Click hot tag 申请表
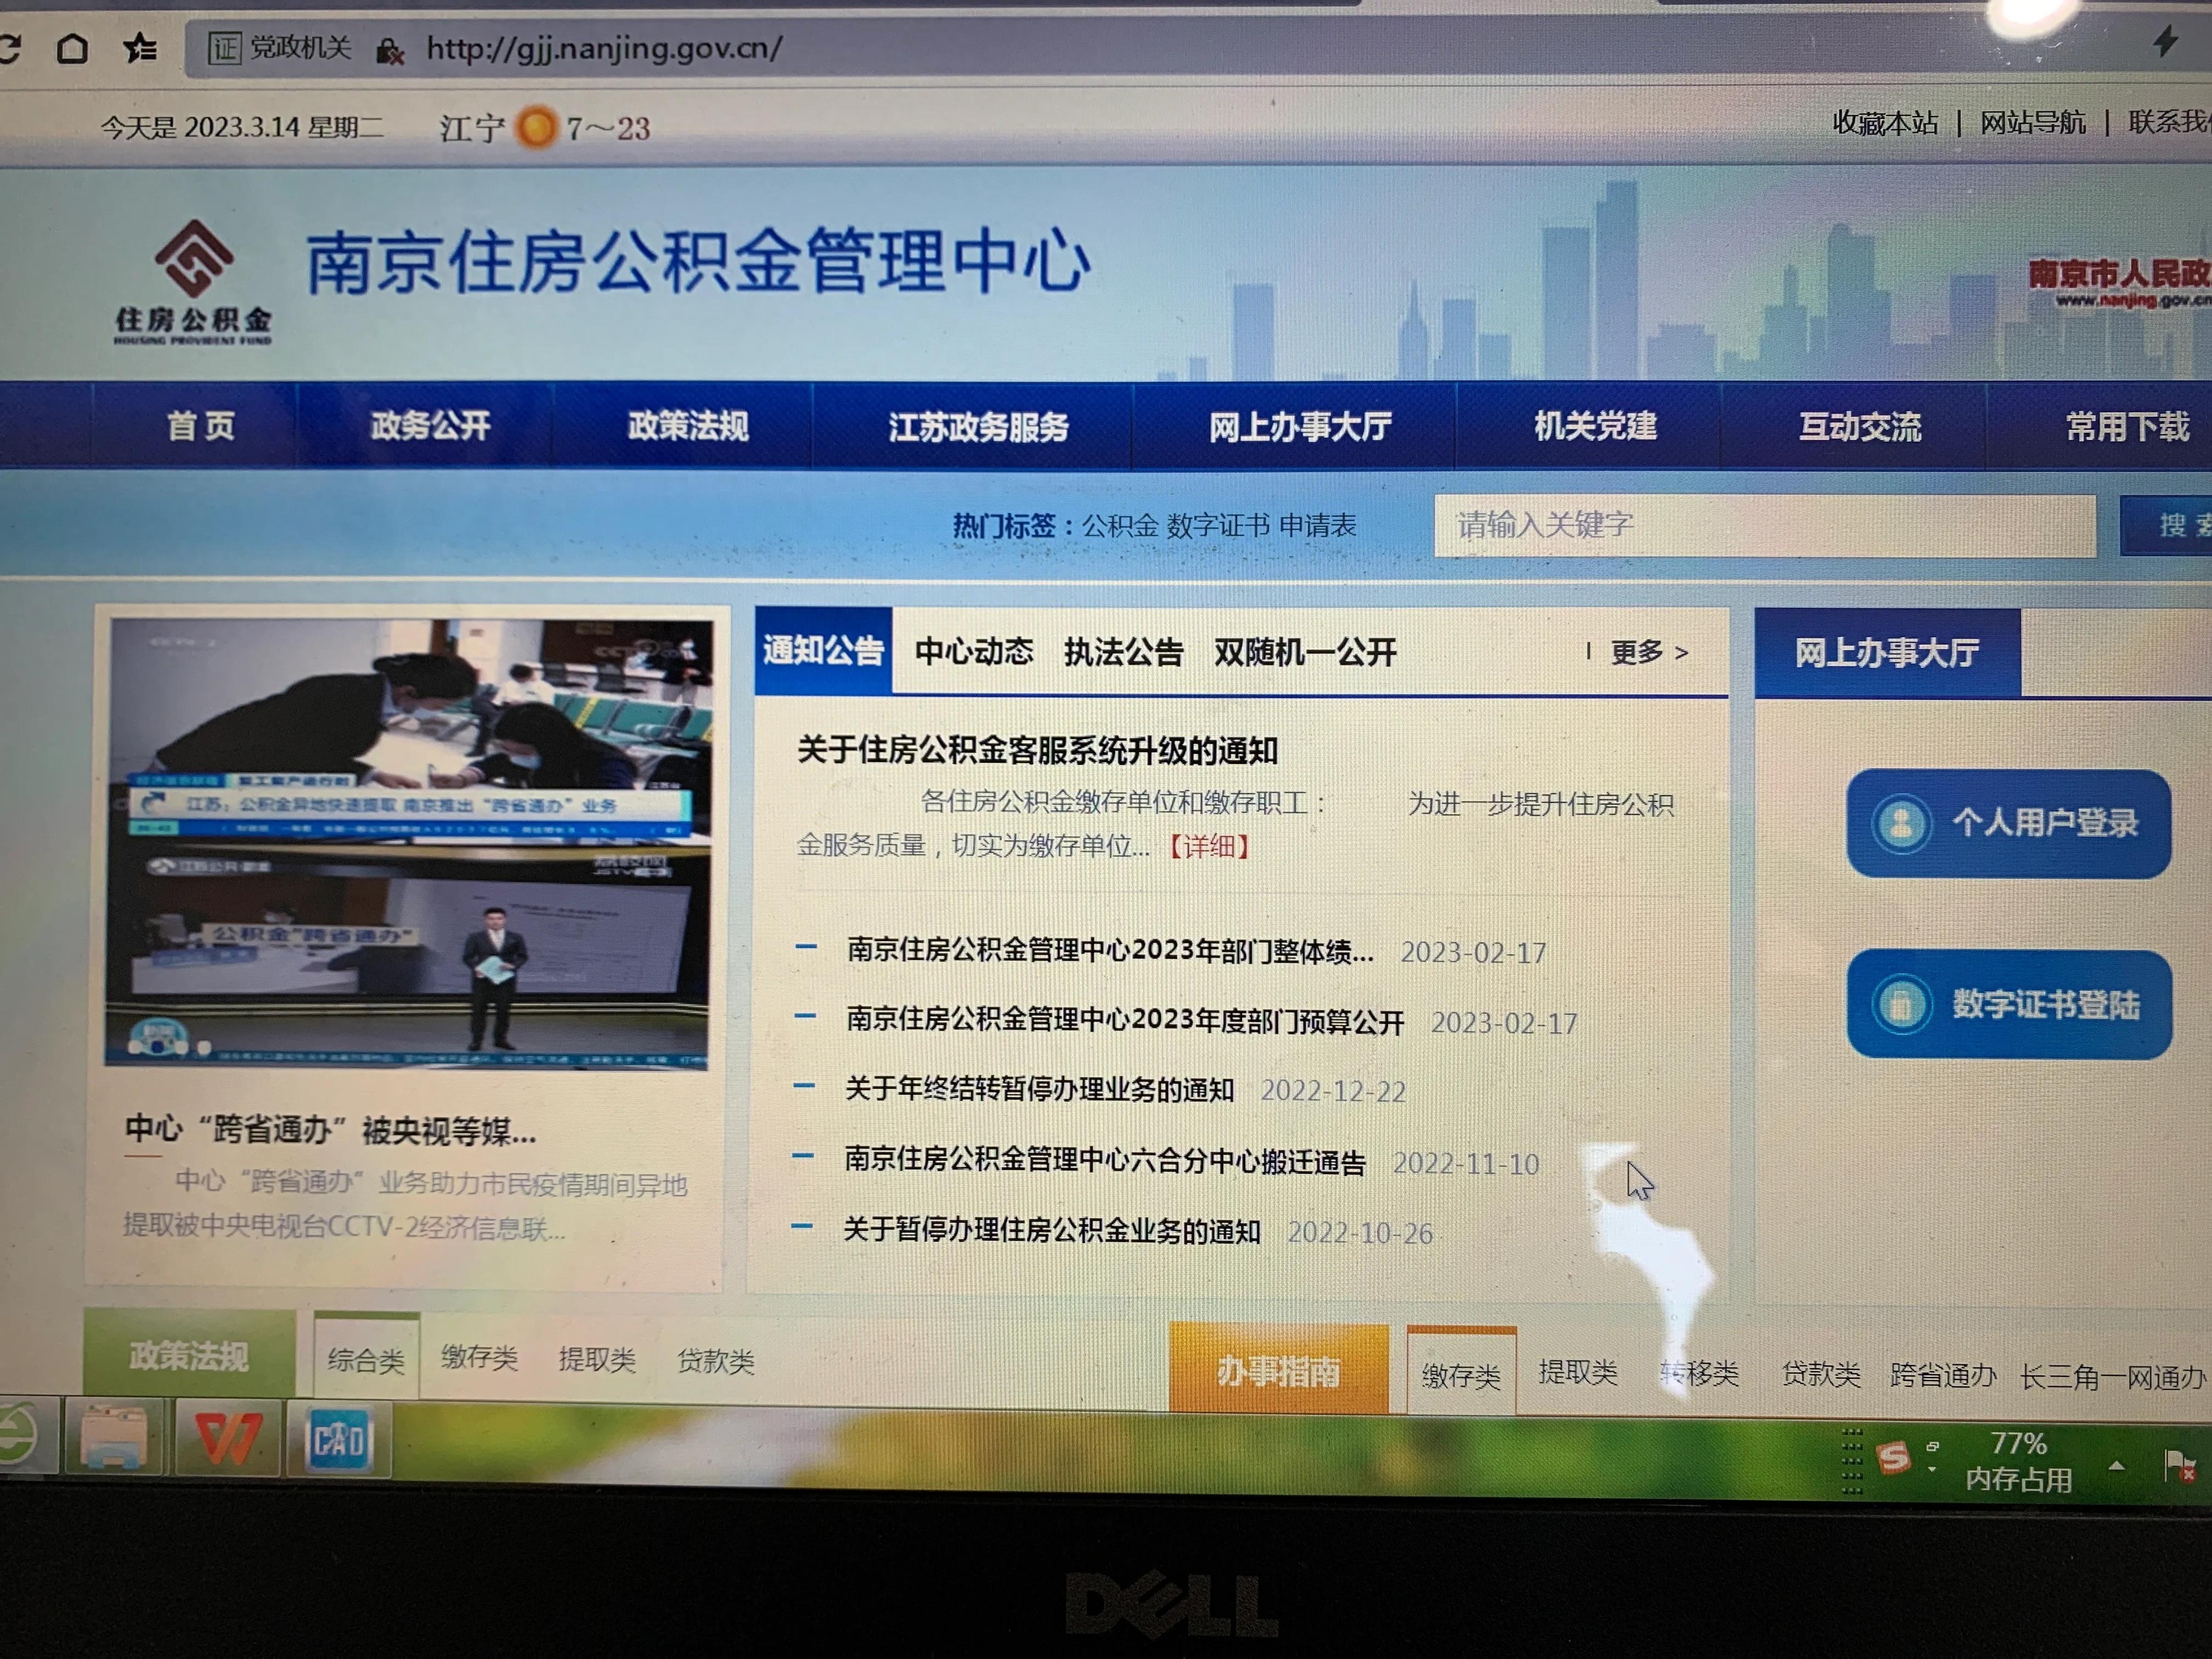 1317,525
